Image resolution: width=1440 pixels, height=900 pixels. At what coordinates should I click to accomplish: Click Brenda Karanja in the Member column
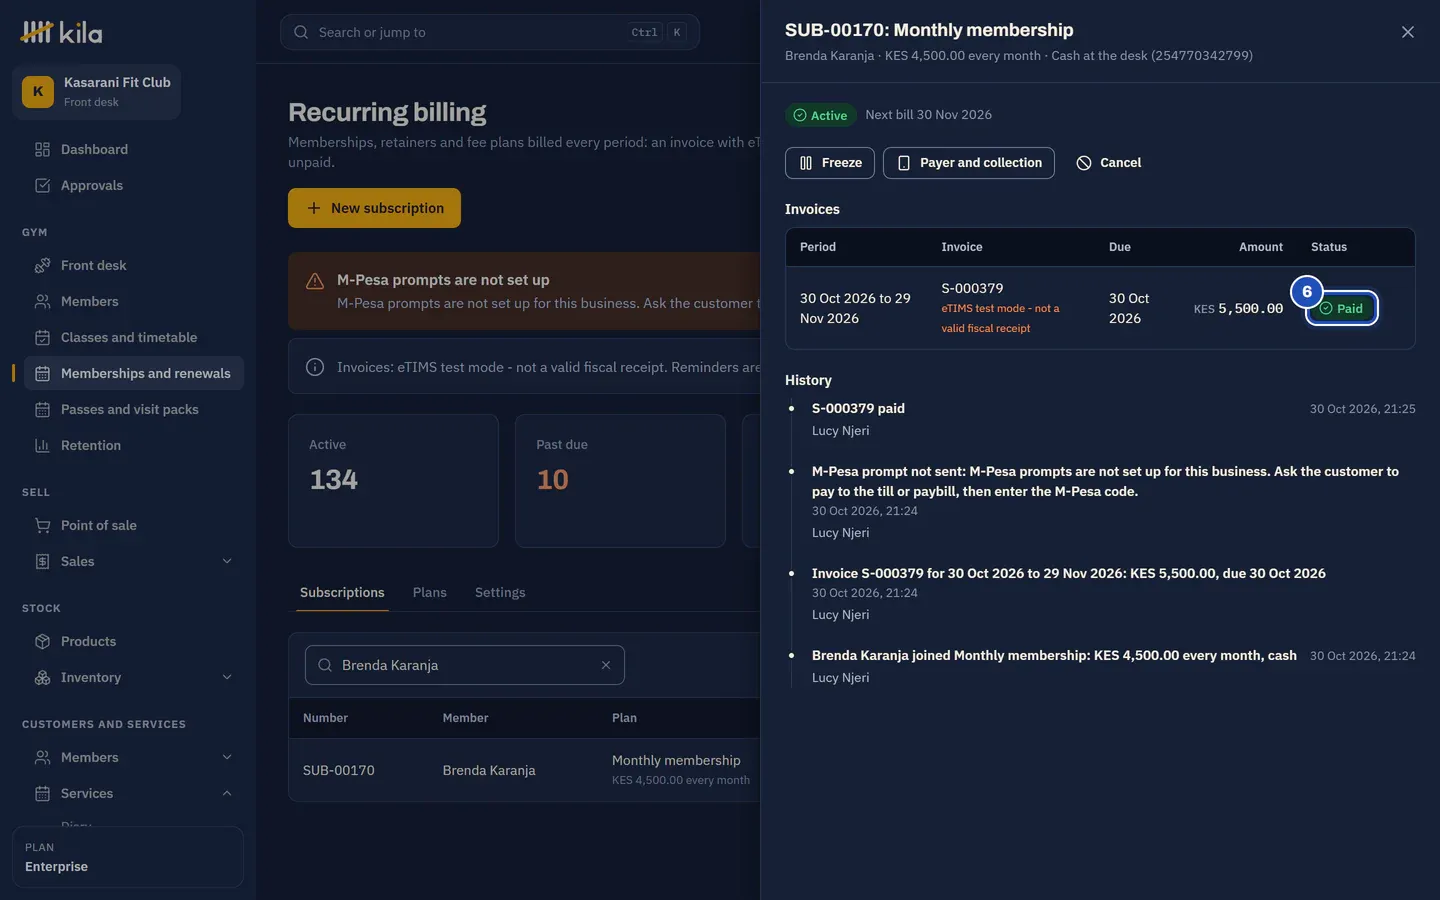coord(489,770)
